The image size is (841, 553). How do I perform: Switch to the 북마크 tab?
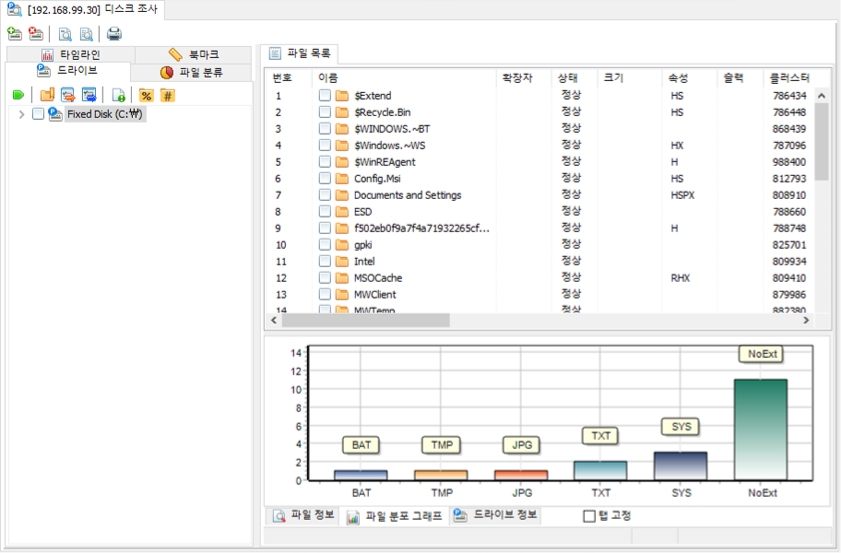(x=193, y=54)
